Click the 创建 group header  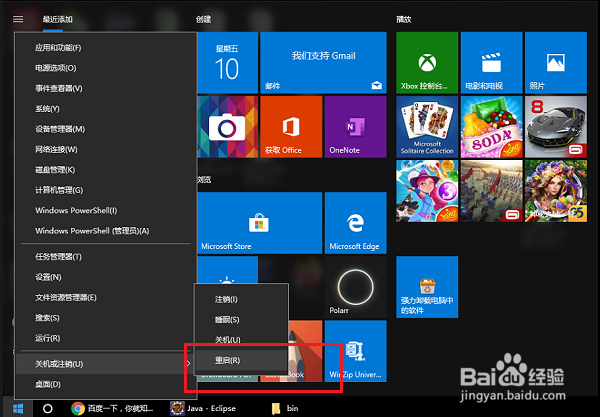point(203,19)
